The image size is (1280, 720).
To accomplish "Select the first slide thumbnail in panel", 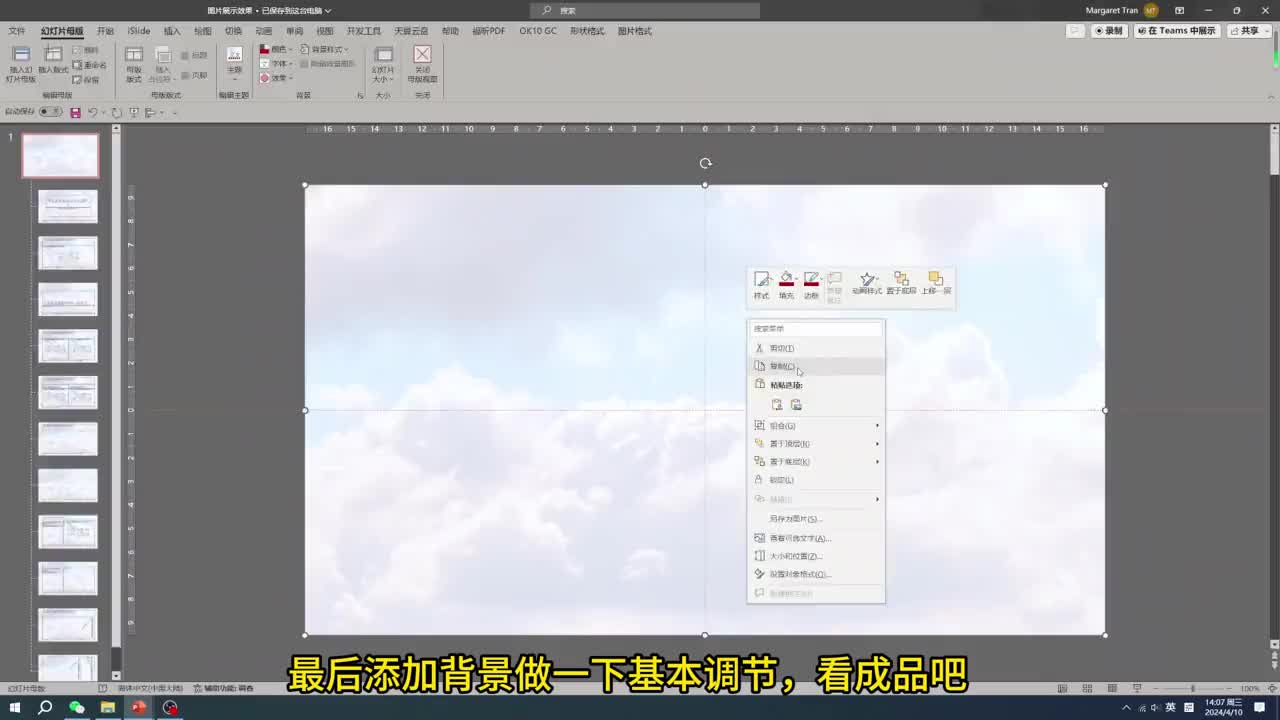I will coord(60,155).
